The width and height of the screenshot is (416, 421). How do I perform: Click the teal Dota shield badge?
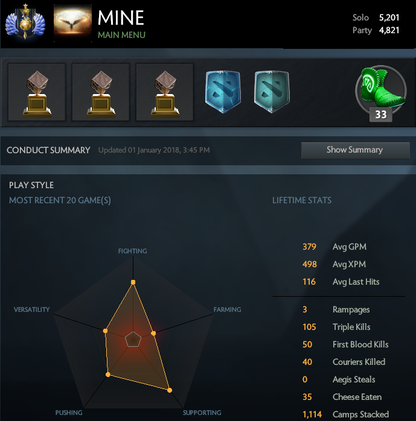[x=272, y=92]
